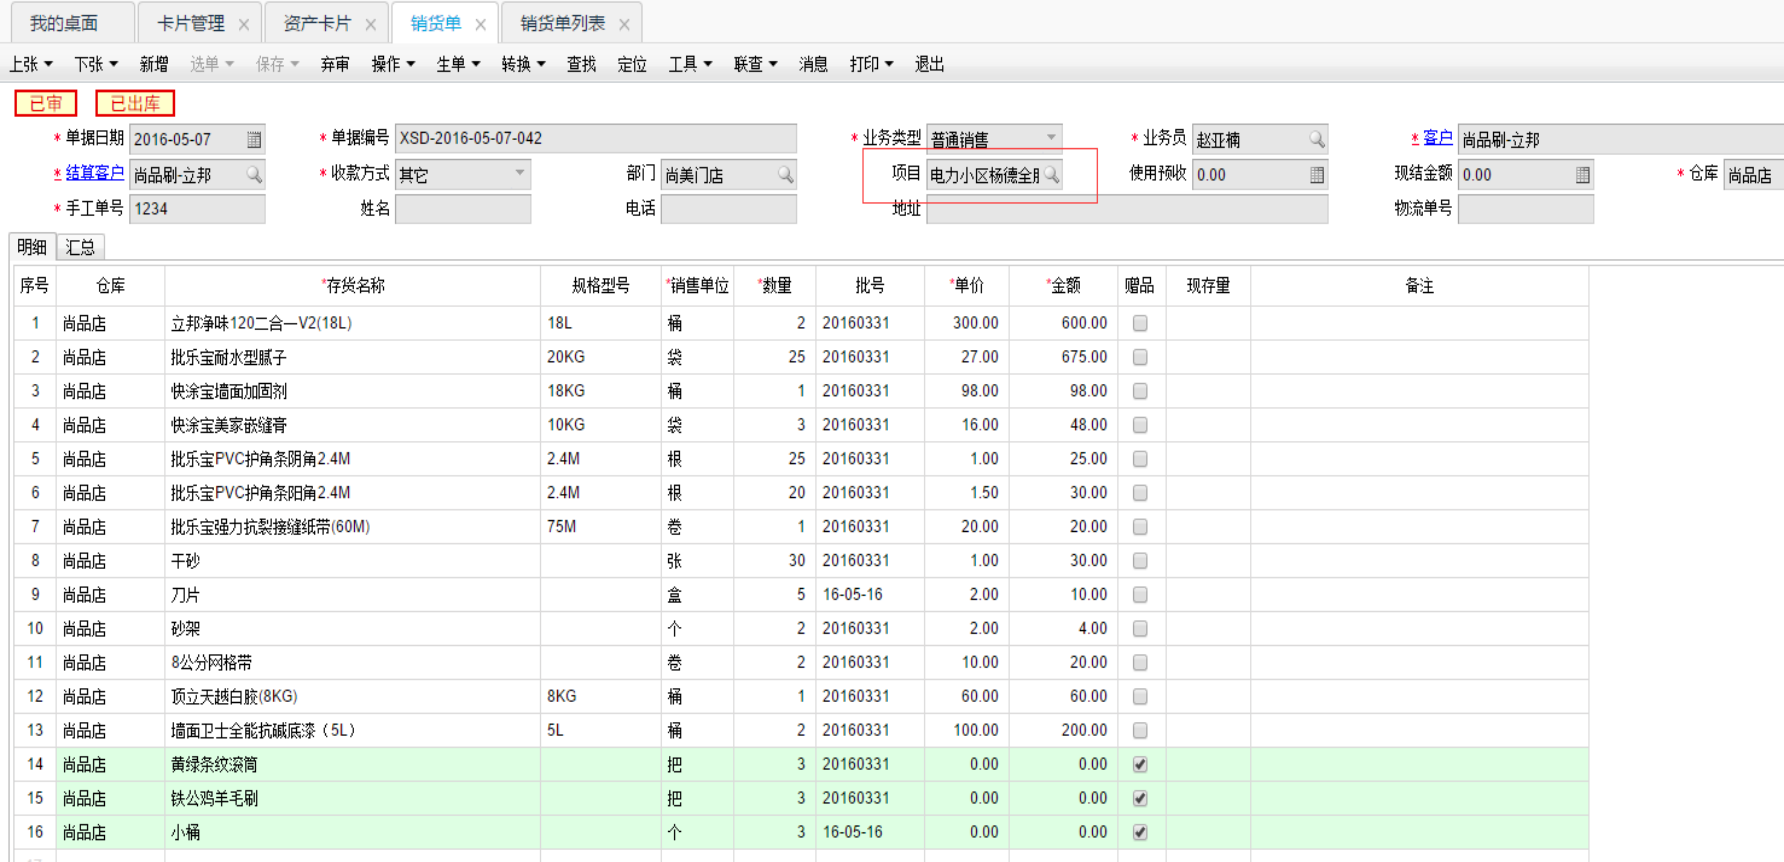Click the search icon in 业务员 field

[x=1317, y=139]
